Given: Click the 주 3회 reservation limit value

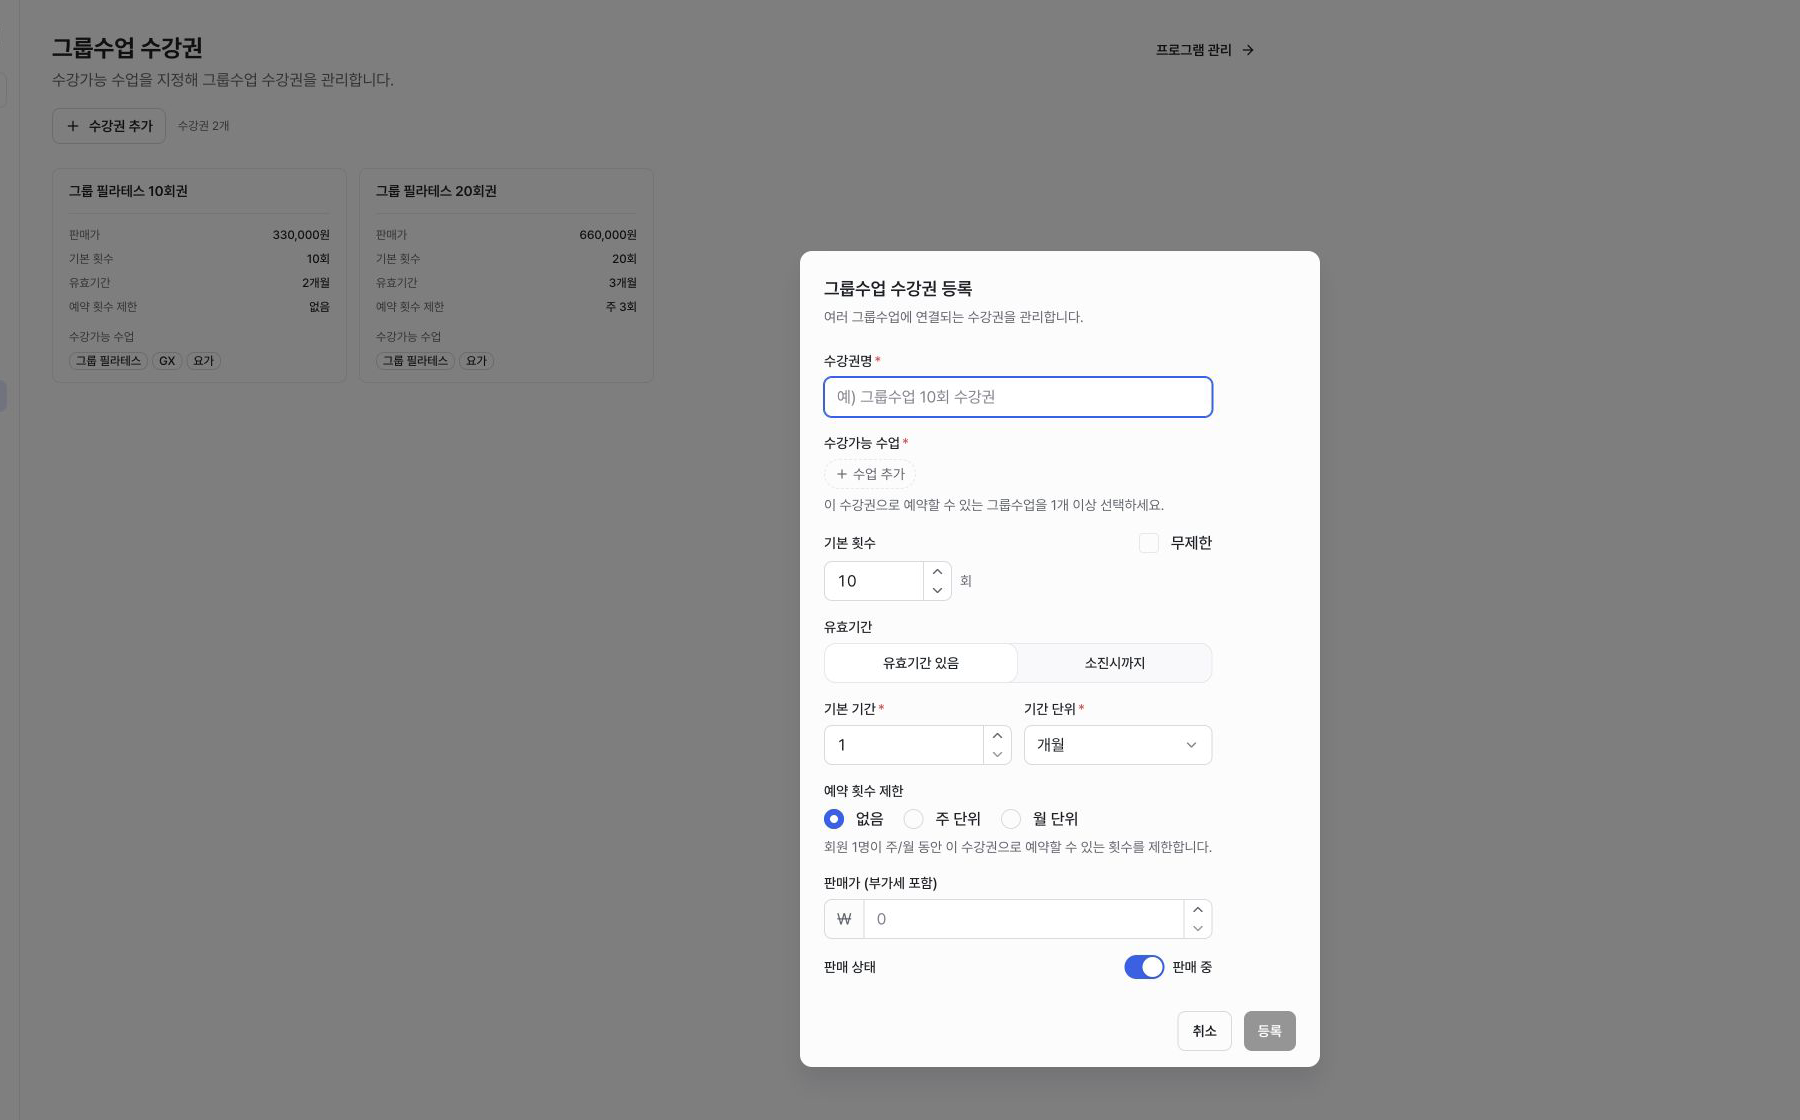Looking at the screenshot, I should (x=621, y=307).
